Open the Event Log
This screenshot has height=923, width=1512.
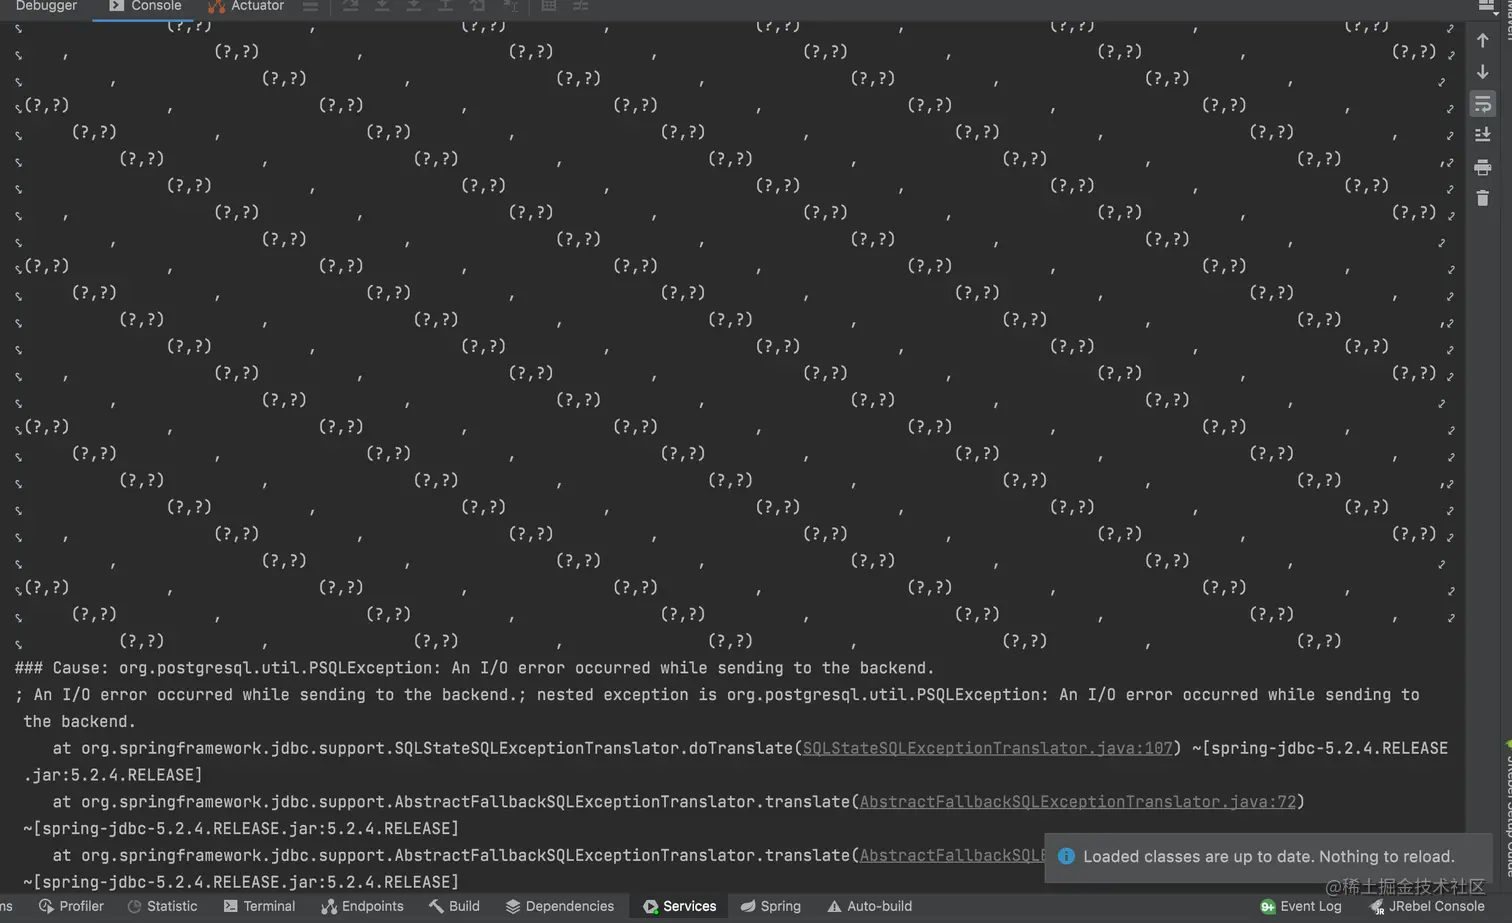tap(1300, 906)
